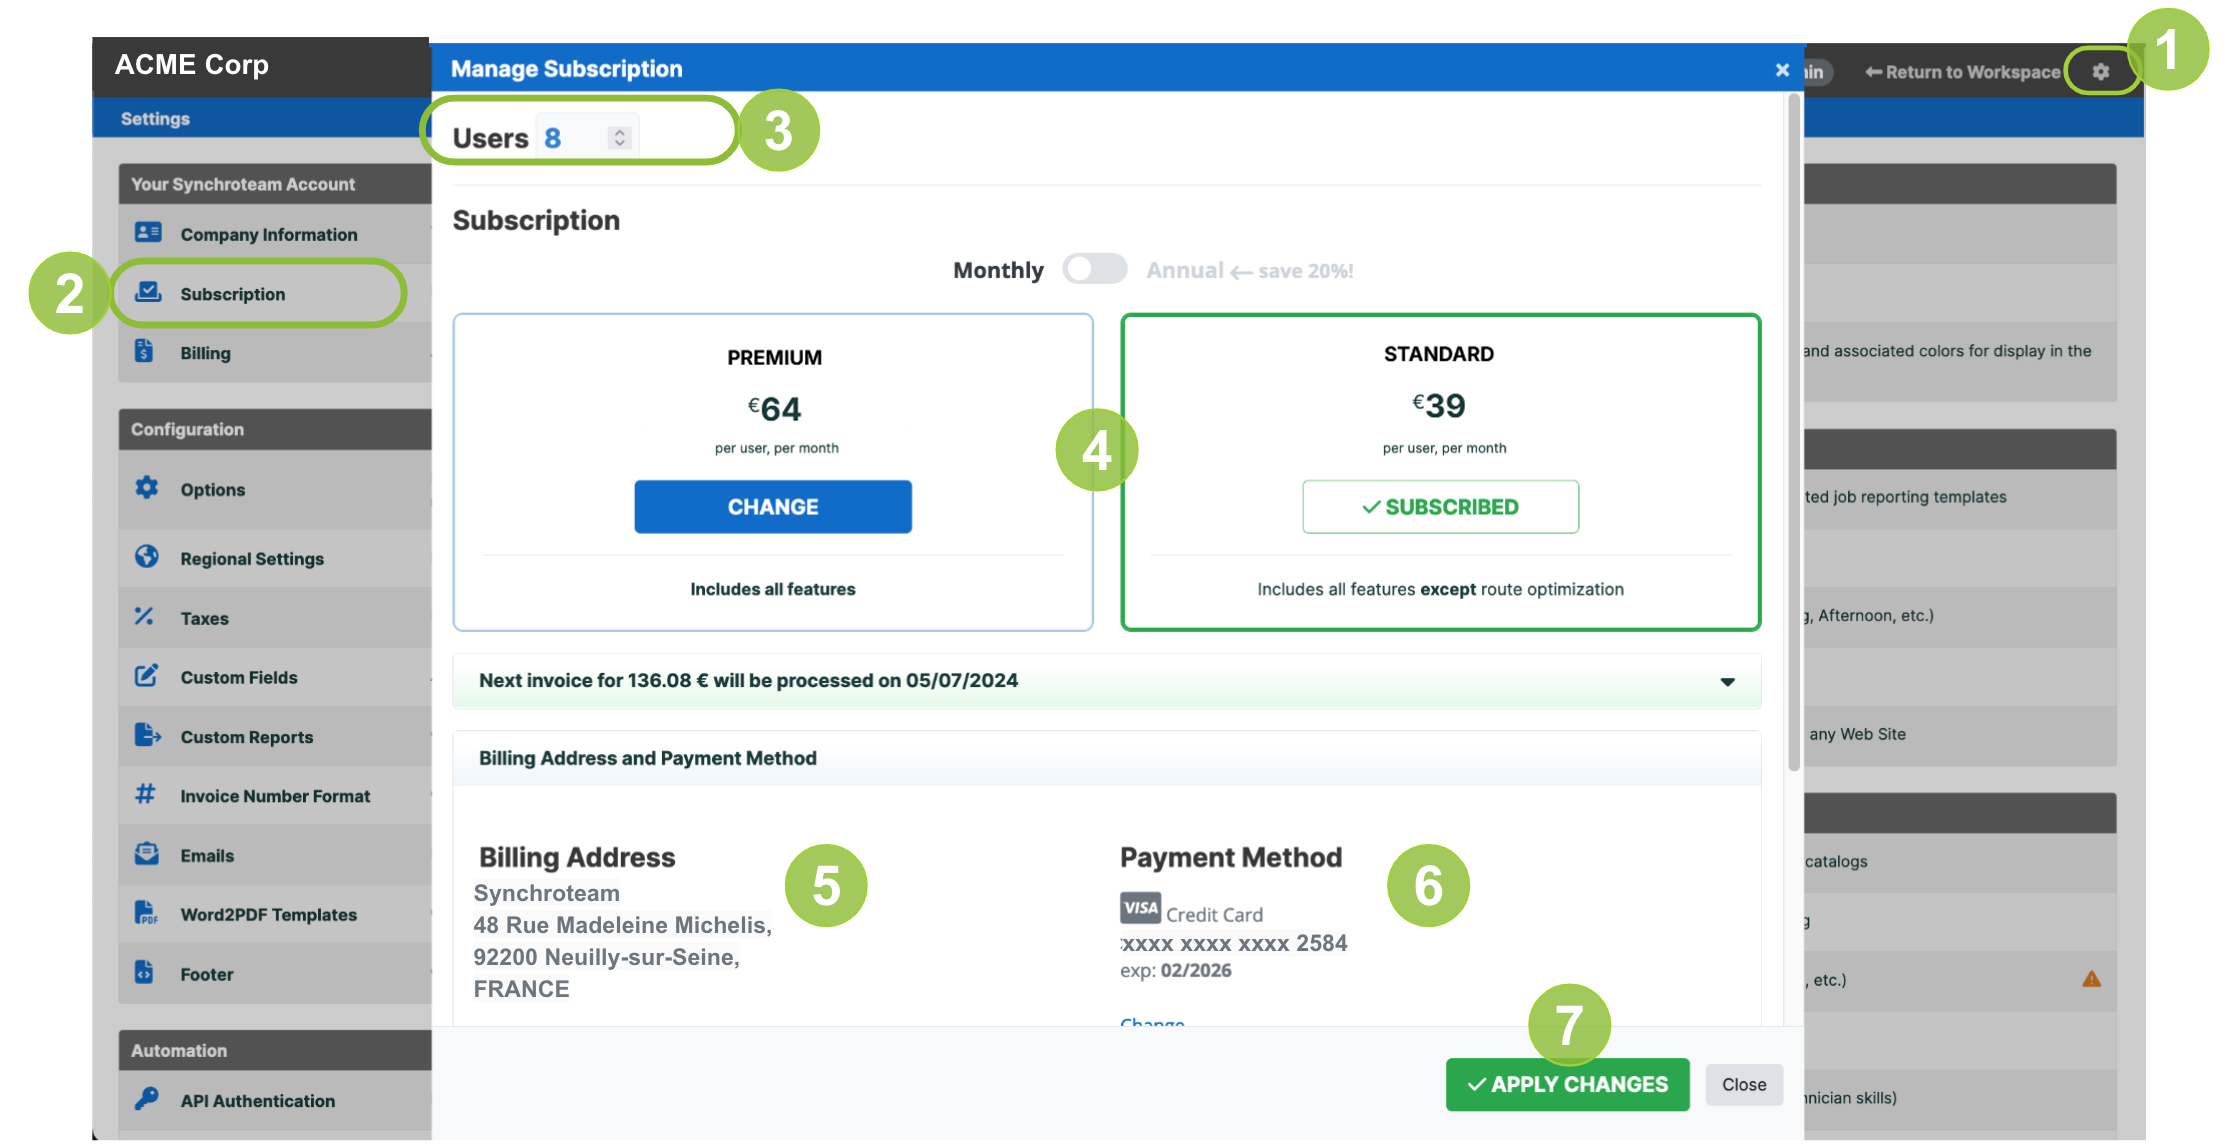
Task: Click the Users number input field
Action: pos(585,138)
